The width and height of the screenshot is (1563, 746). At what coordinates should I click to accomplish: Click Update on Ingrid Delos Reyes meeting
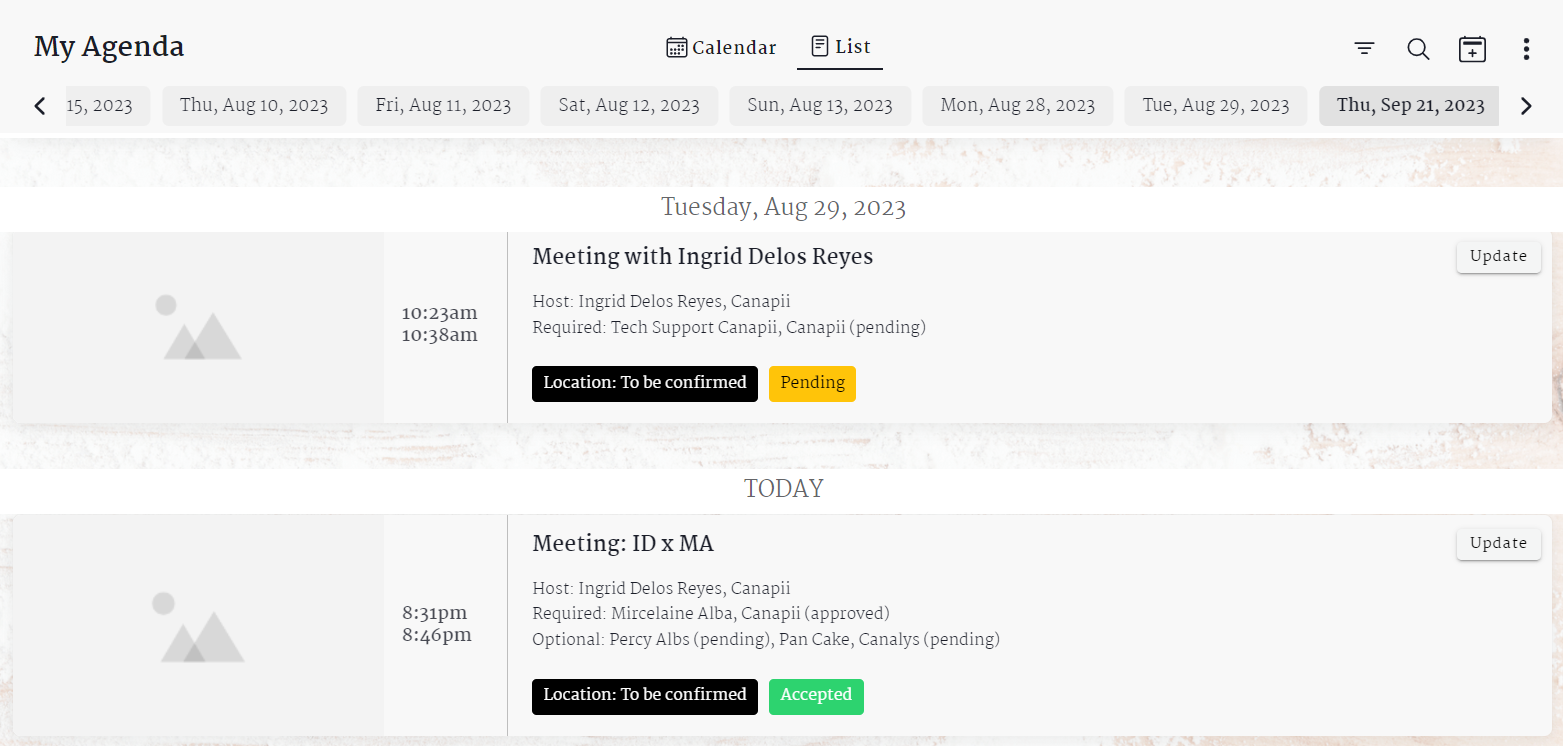1498,256
